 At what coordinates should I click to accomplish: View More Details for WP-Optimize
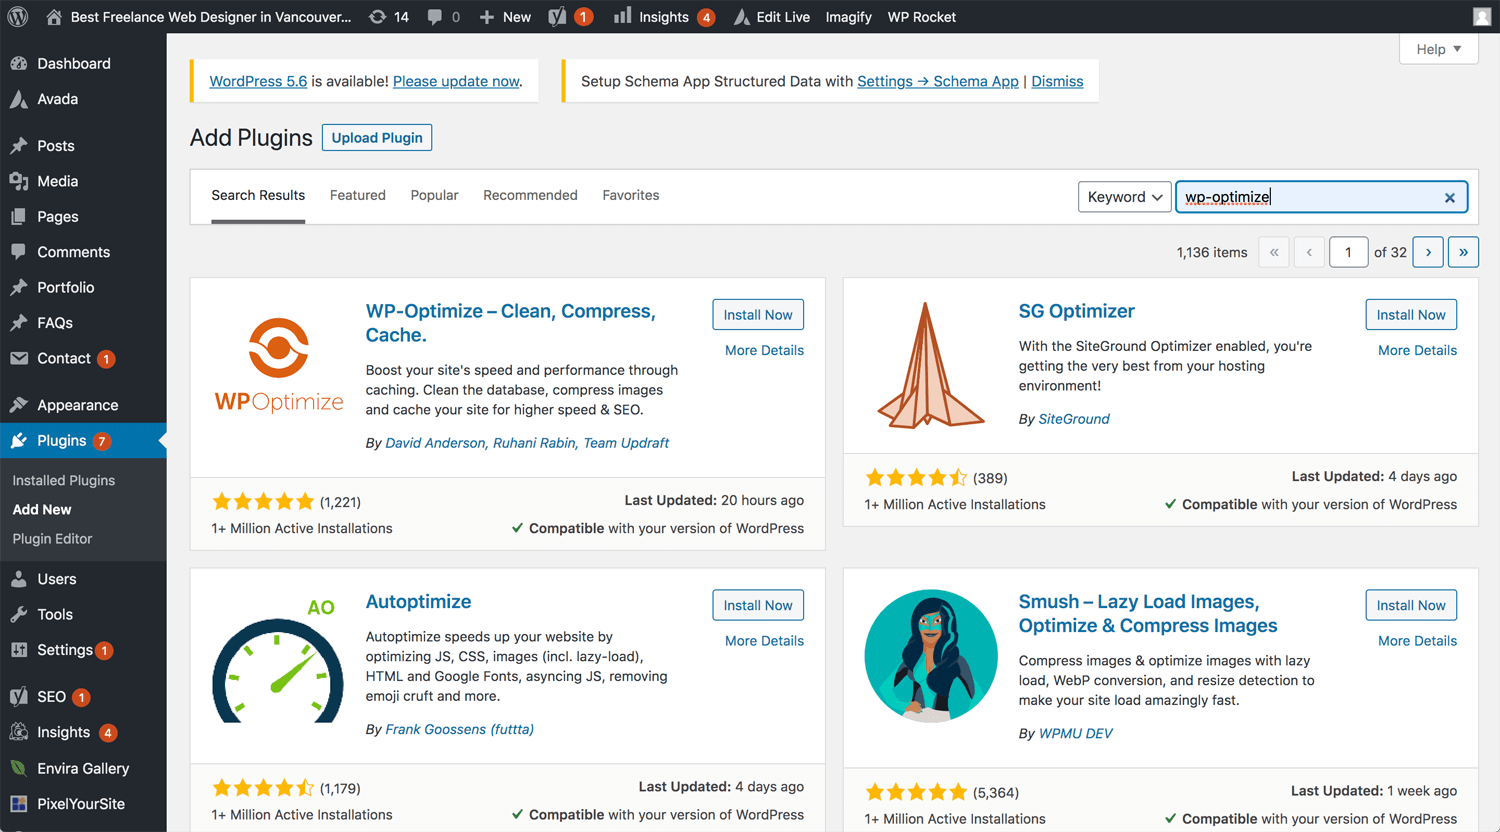764,350
